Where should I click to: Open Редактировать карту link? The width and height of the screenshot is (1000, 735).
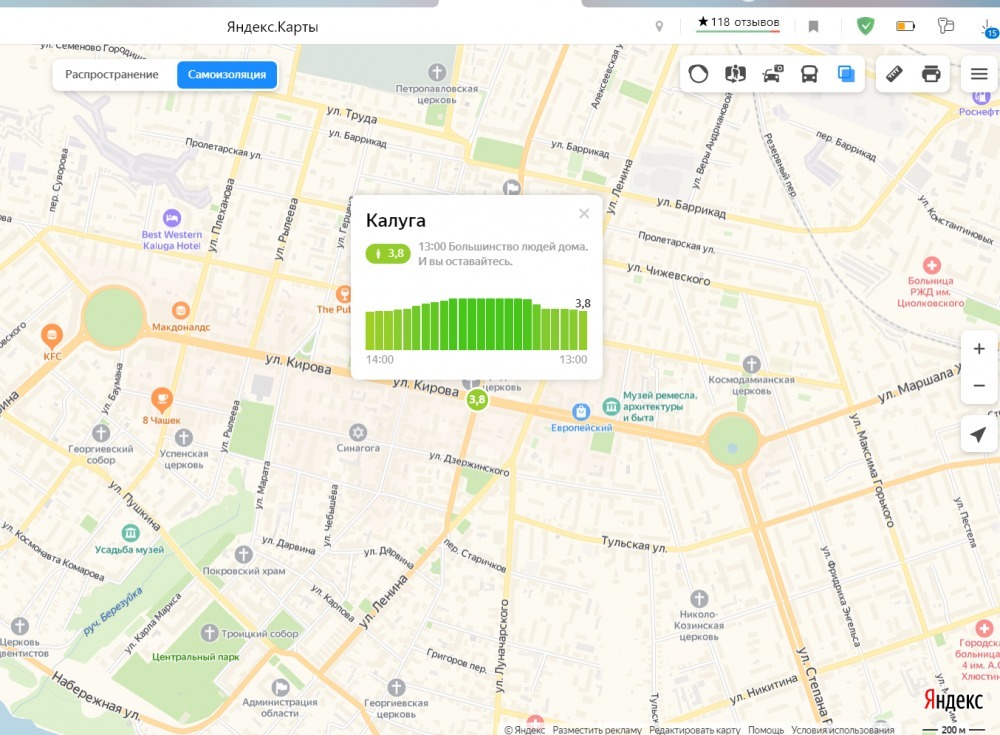(695, 730)
